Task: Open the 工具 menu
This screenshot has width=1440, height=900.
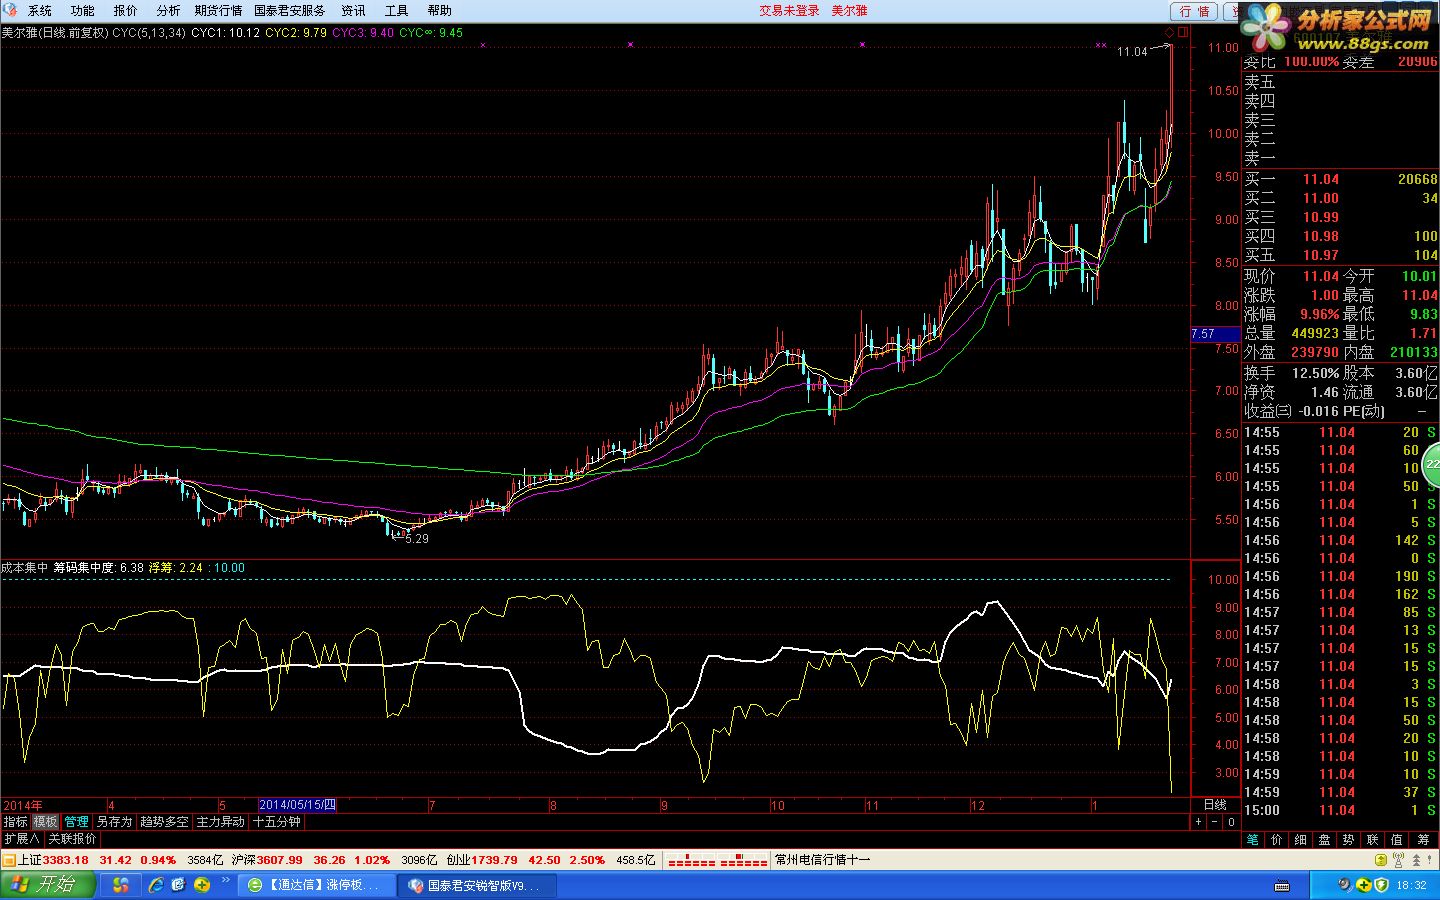Action: [x=396, y=10]
